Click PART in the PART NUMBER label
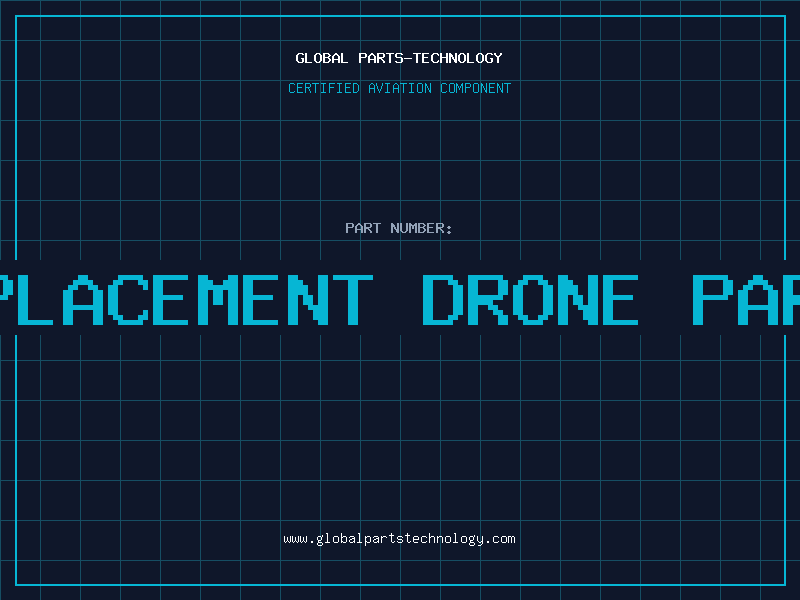 coord(363,228)
